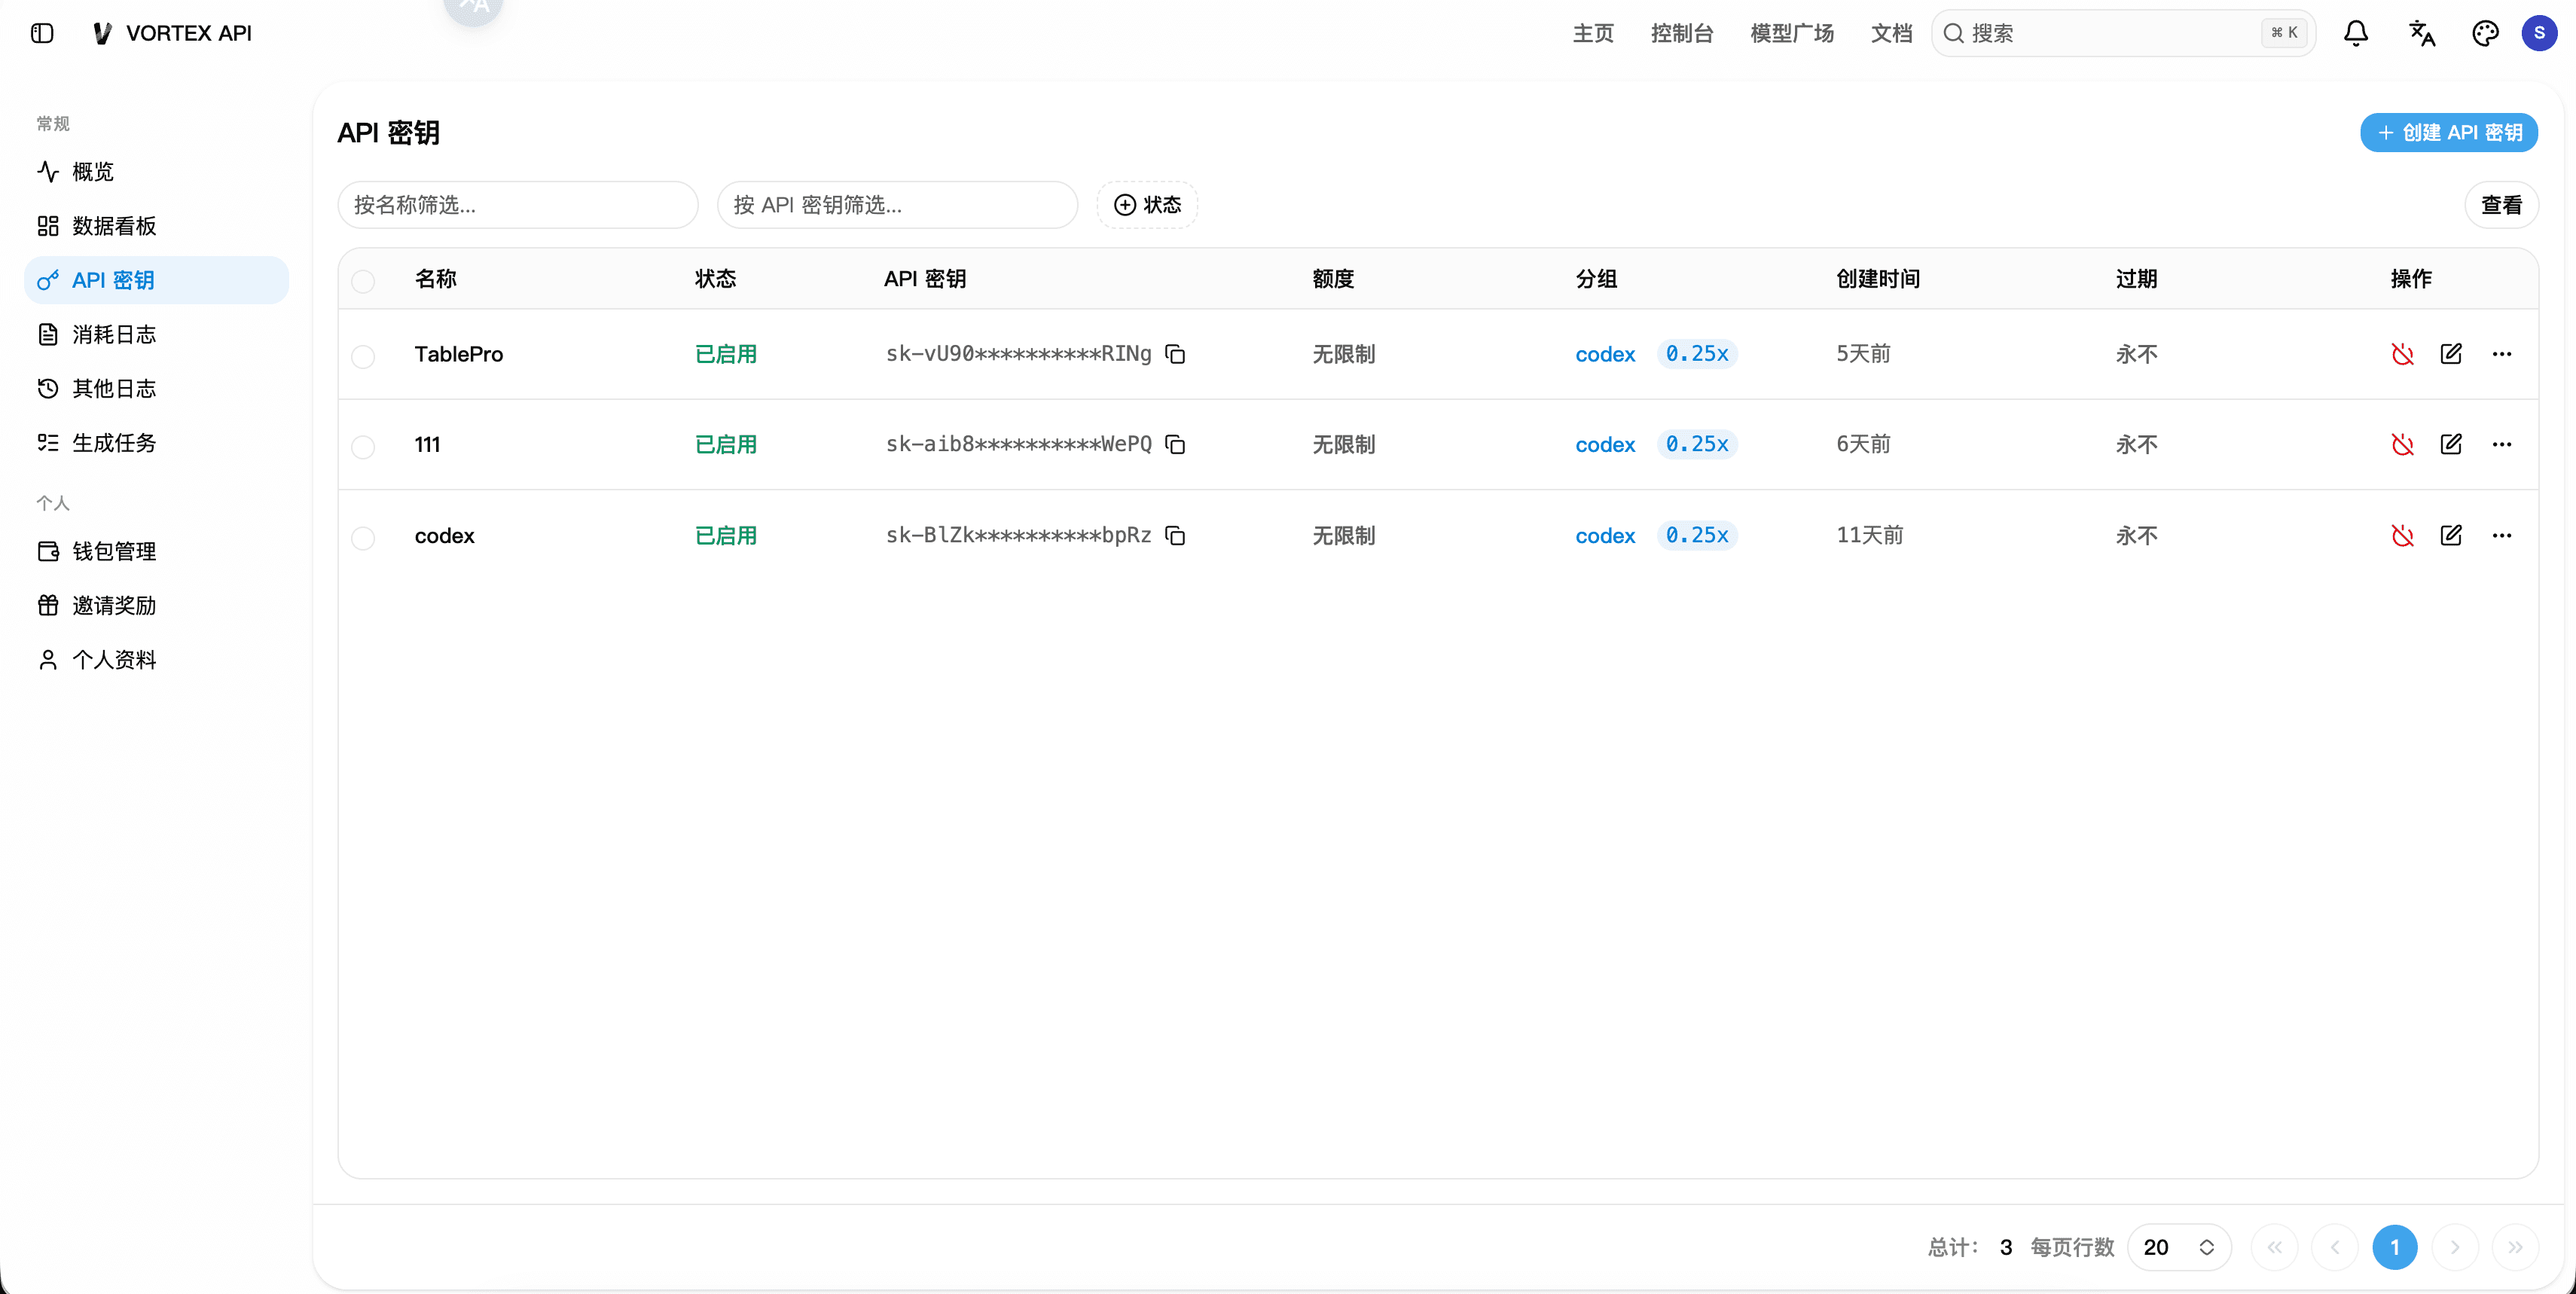Image resolution: width=2576 pixels, height=1294 pixels.
Task: Open 概览 in sidebar
Action: coord(156,172)
